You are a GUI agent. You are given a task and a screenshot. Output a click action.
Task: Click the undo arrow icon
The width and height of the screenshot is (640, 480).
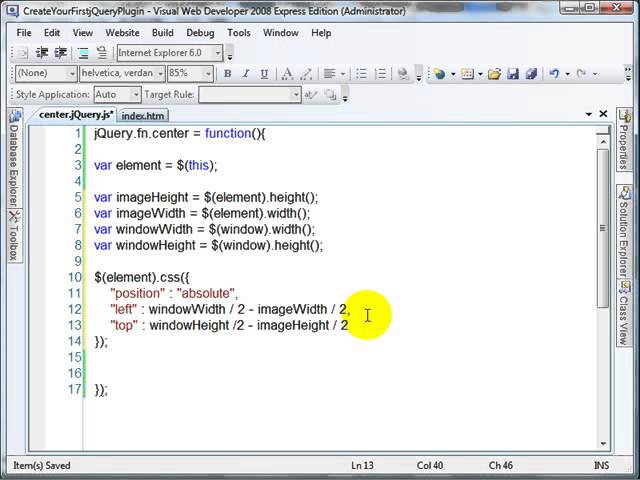[554, 74]
